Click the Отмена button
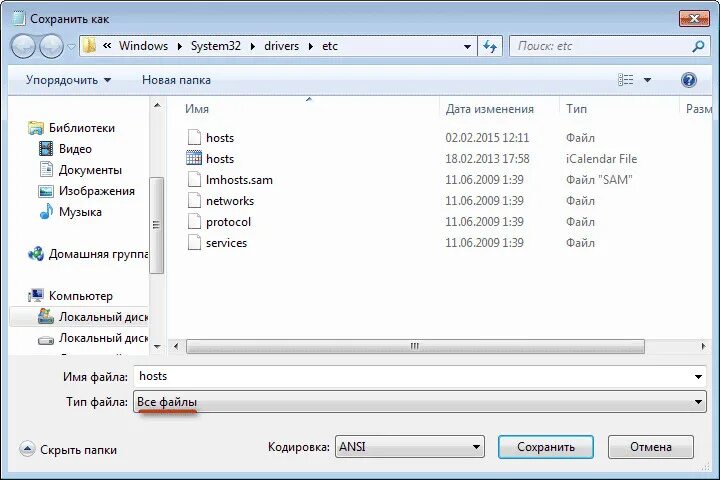This screenshot has width=720, height=480. pos(651,447)
